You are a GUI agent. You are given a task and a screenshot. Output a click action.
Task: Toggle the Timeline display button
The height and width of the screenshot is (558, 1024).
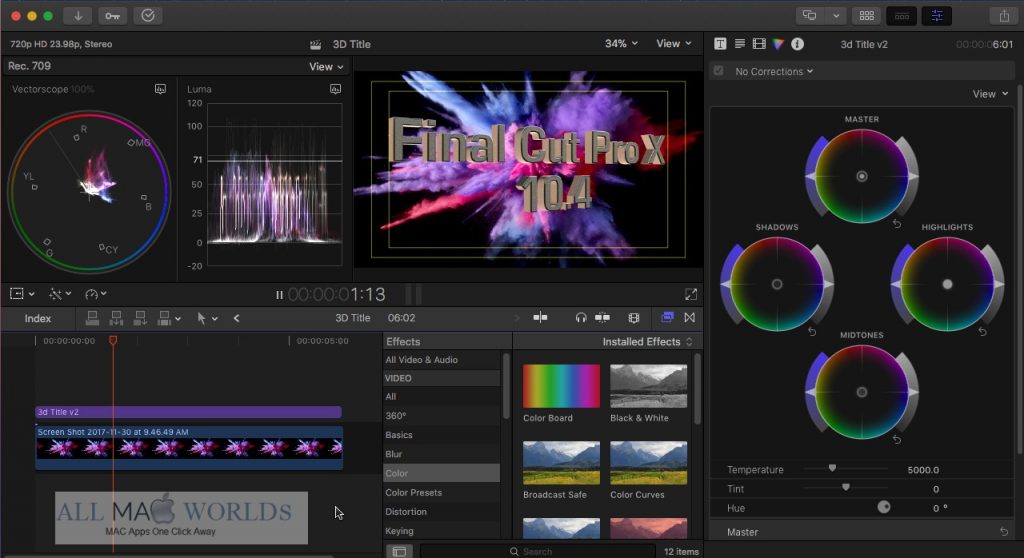coord(902,16)
